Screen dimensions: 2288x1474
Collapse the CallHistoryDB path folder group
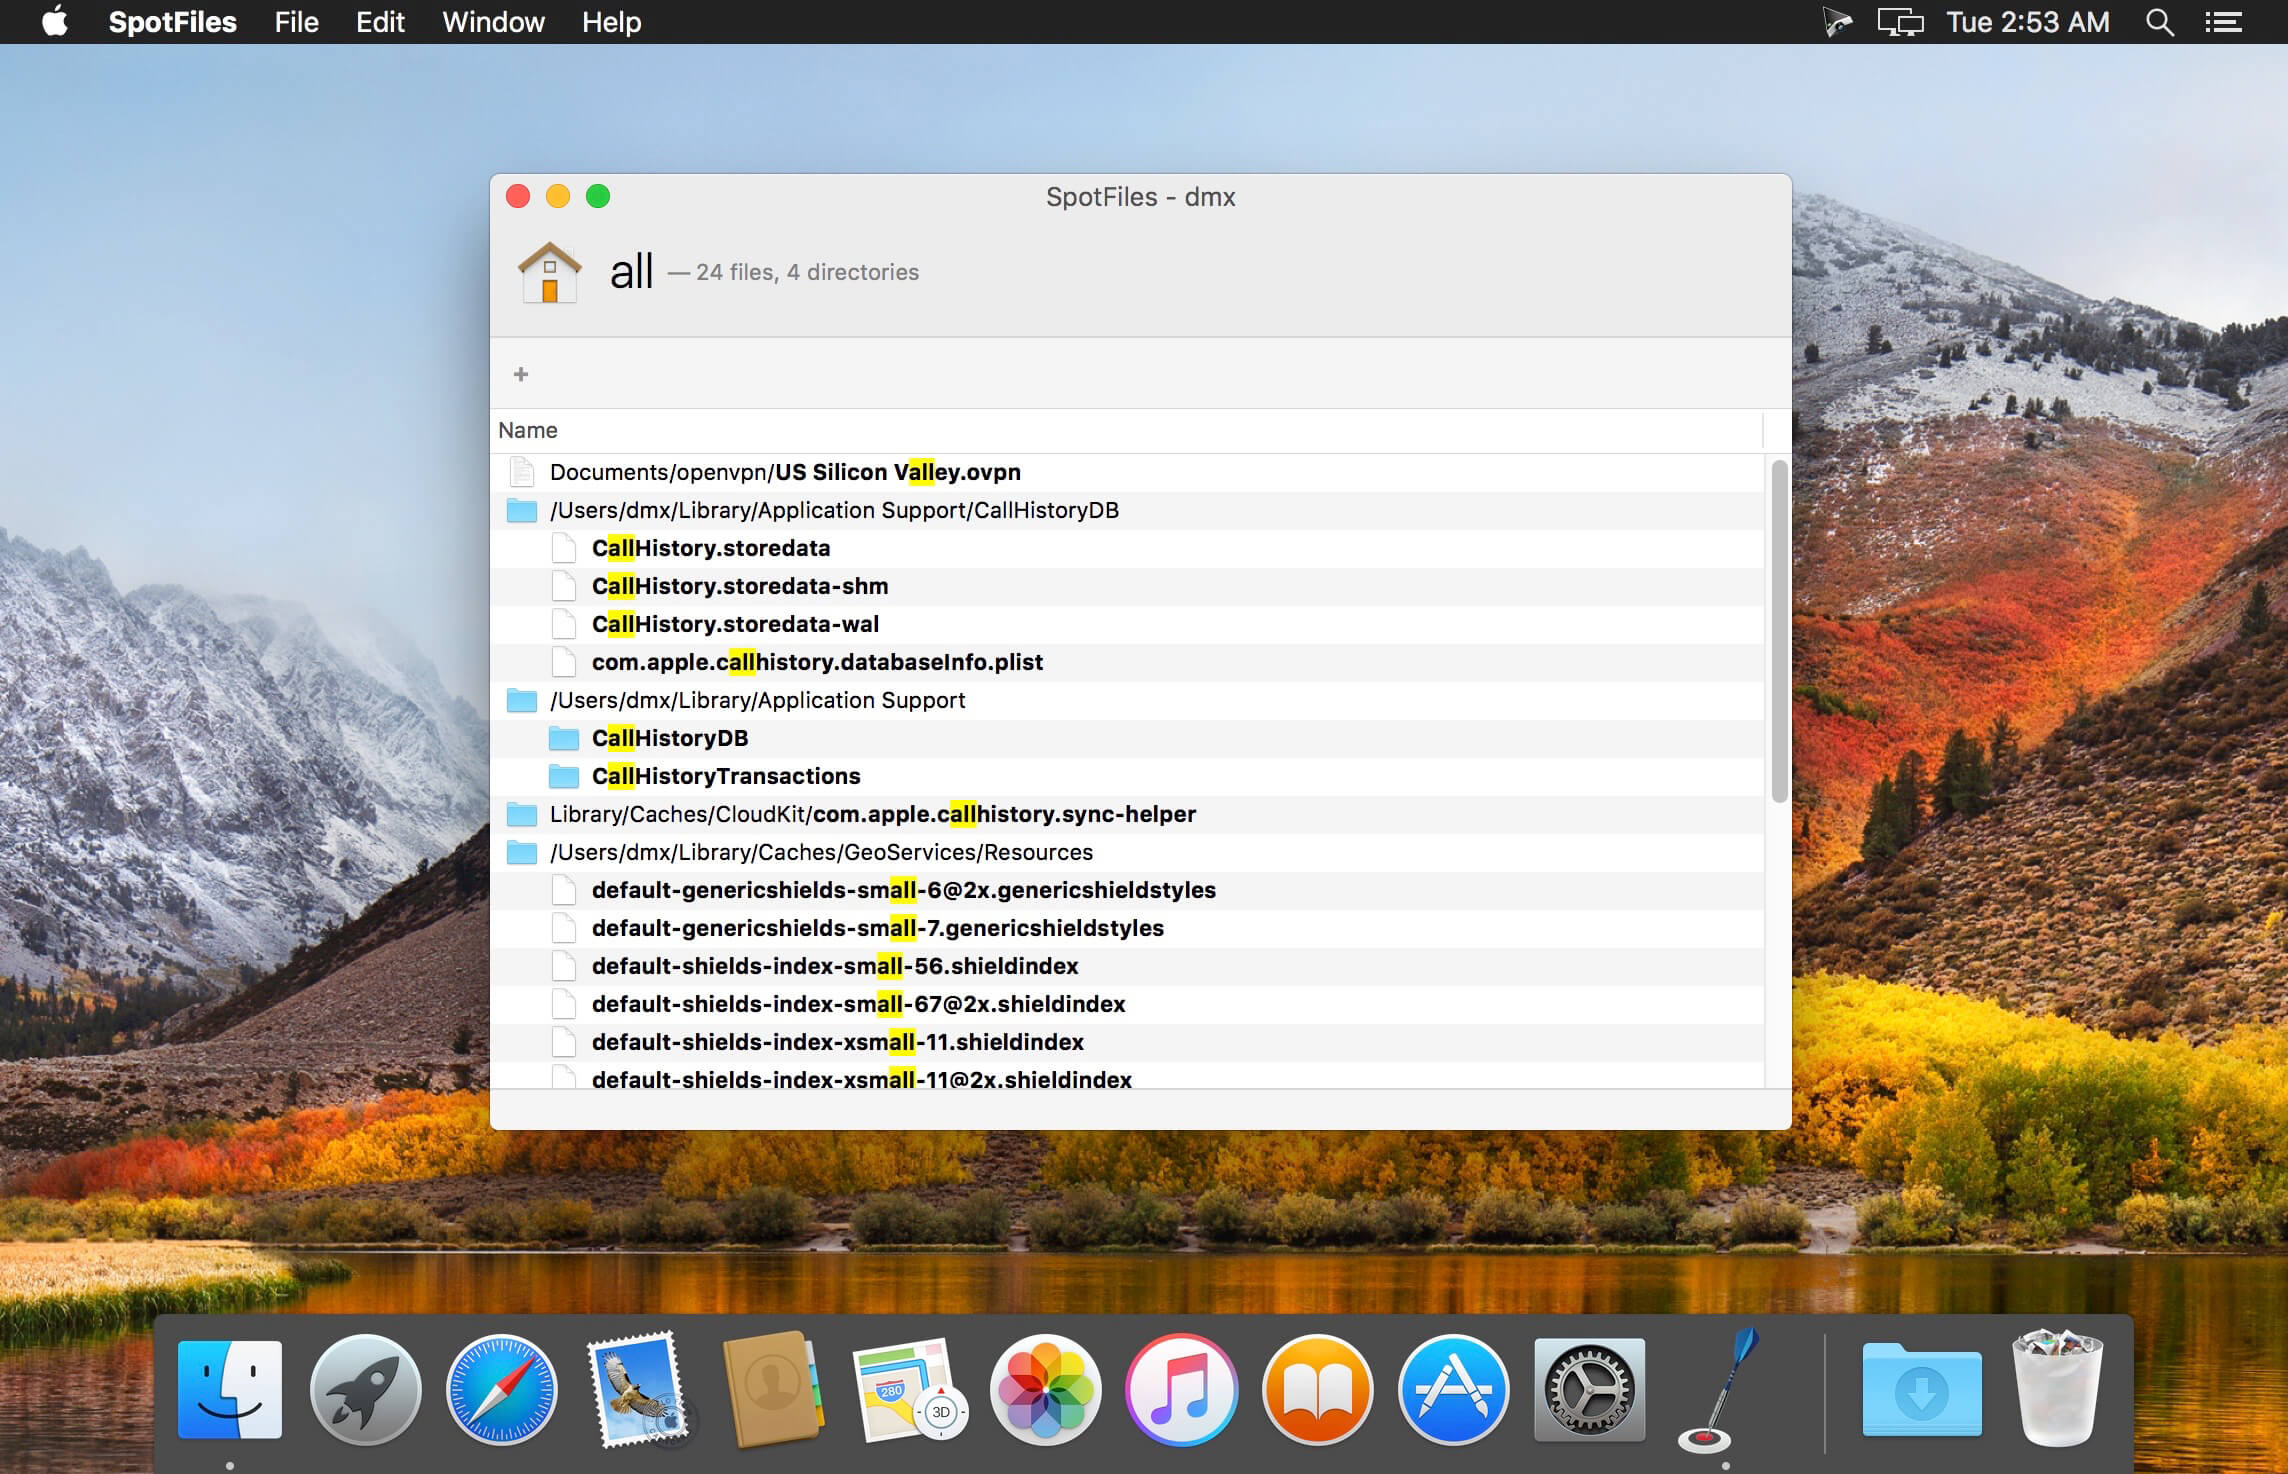(x=1127, y=510)
